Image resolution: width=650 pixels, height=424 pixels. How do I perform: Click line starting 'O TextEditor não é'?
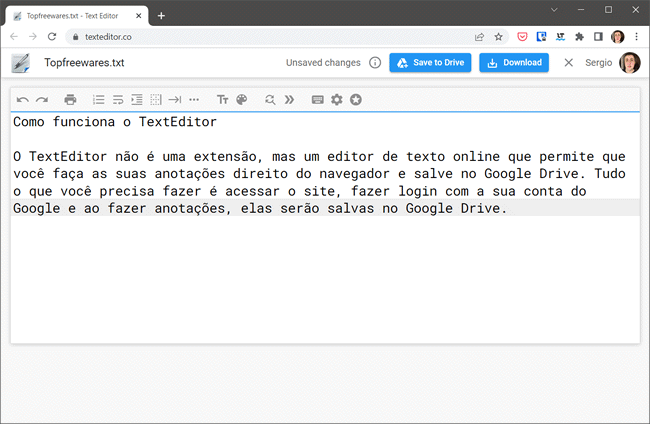coord(319,157)
